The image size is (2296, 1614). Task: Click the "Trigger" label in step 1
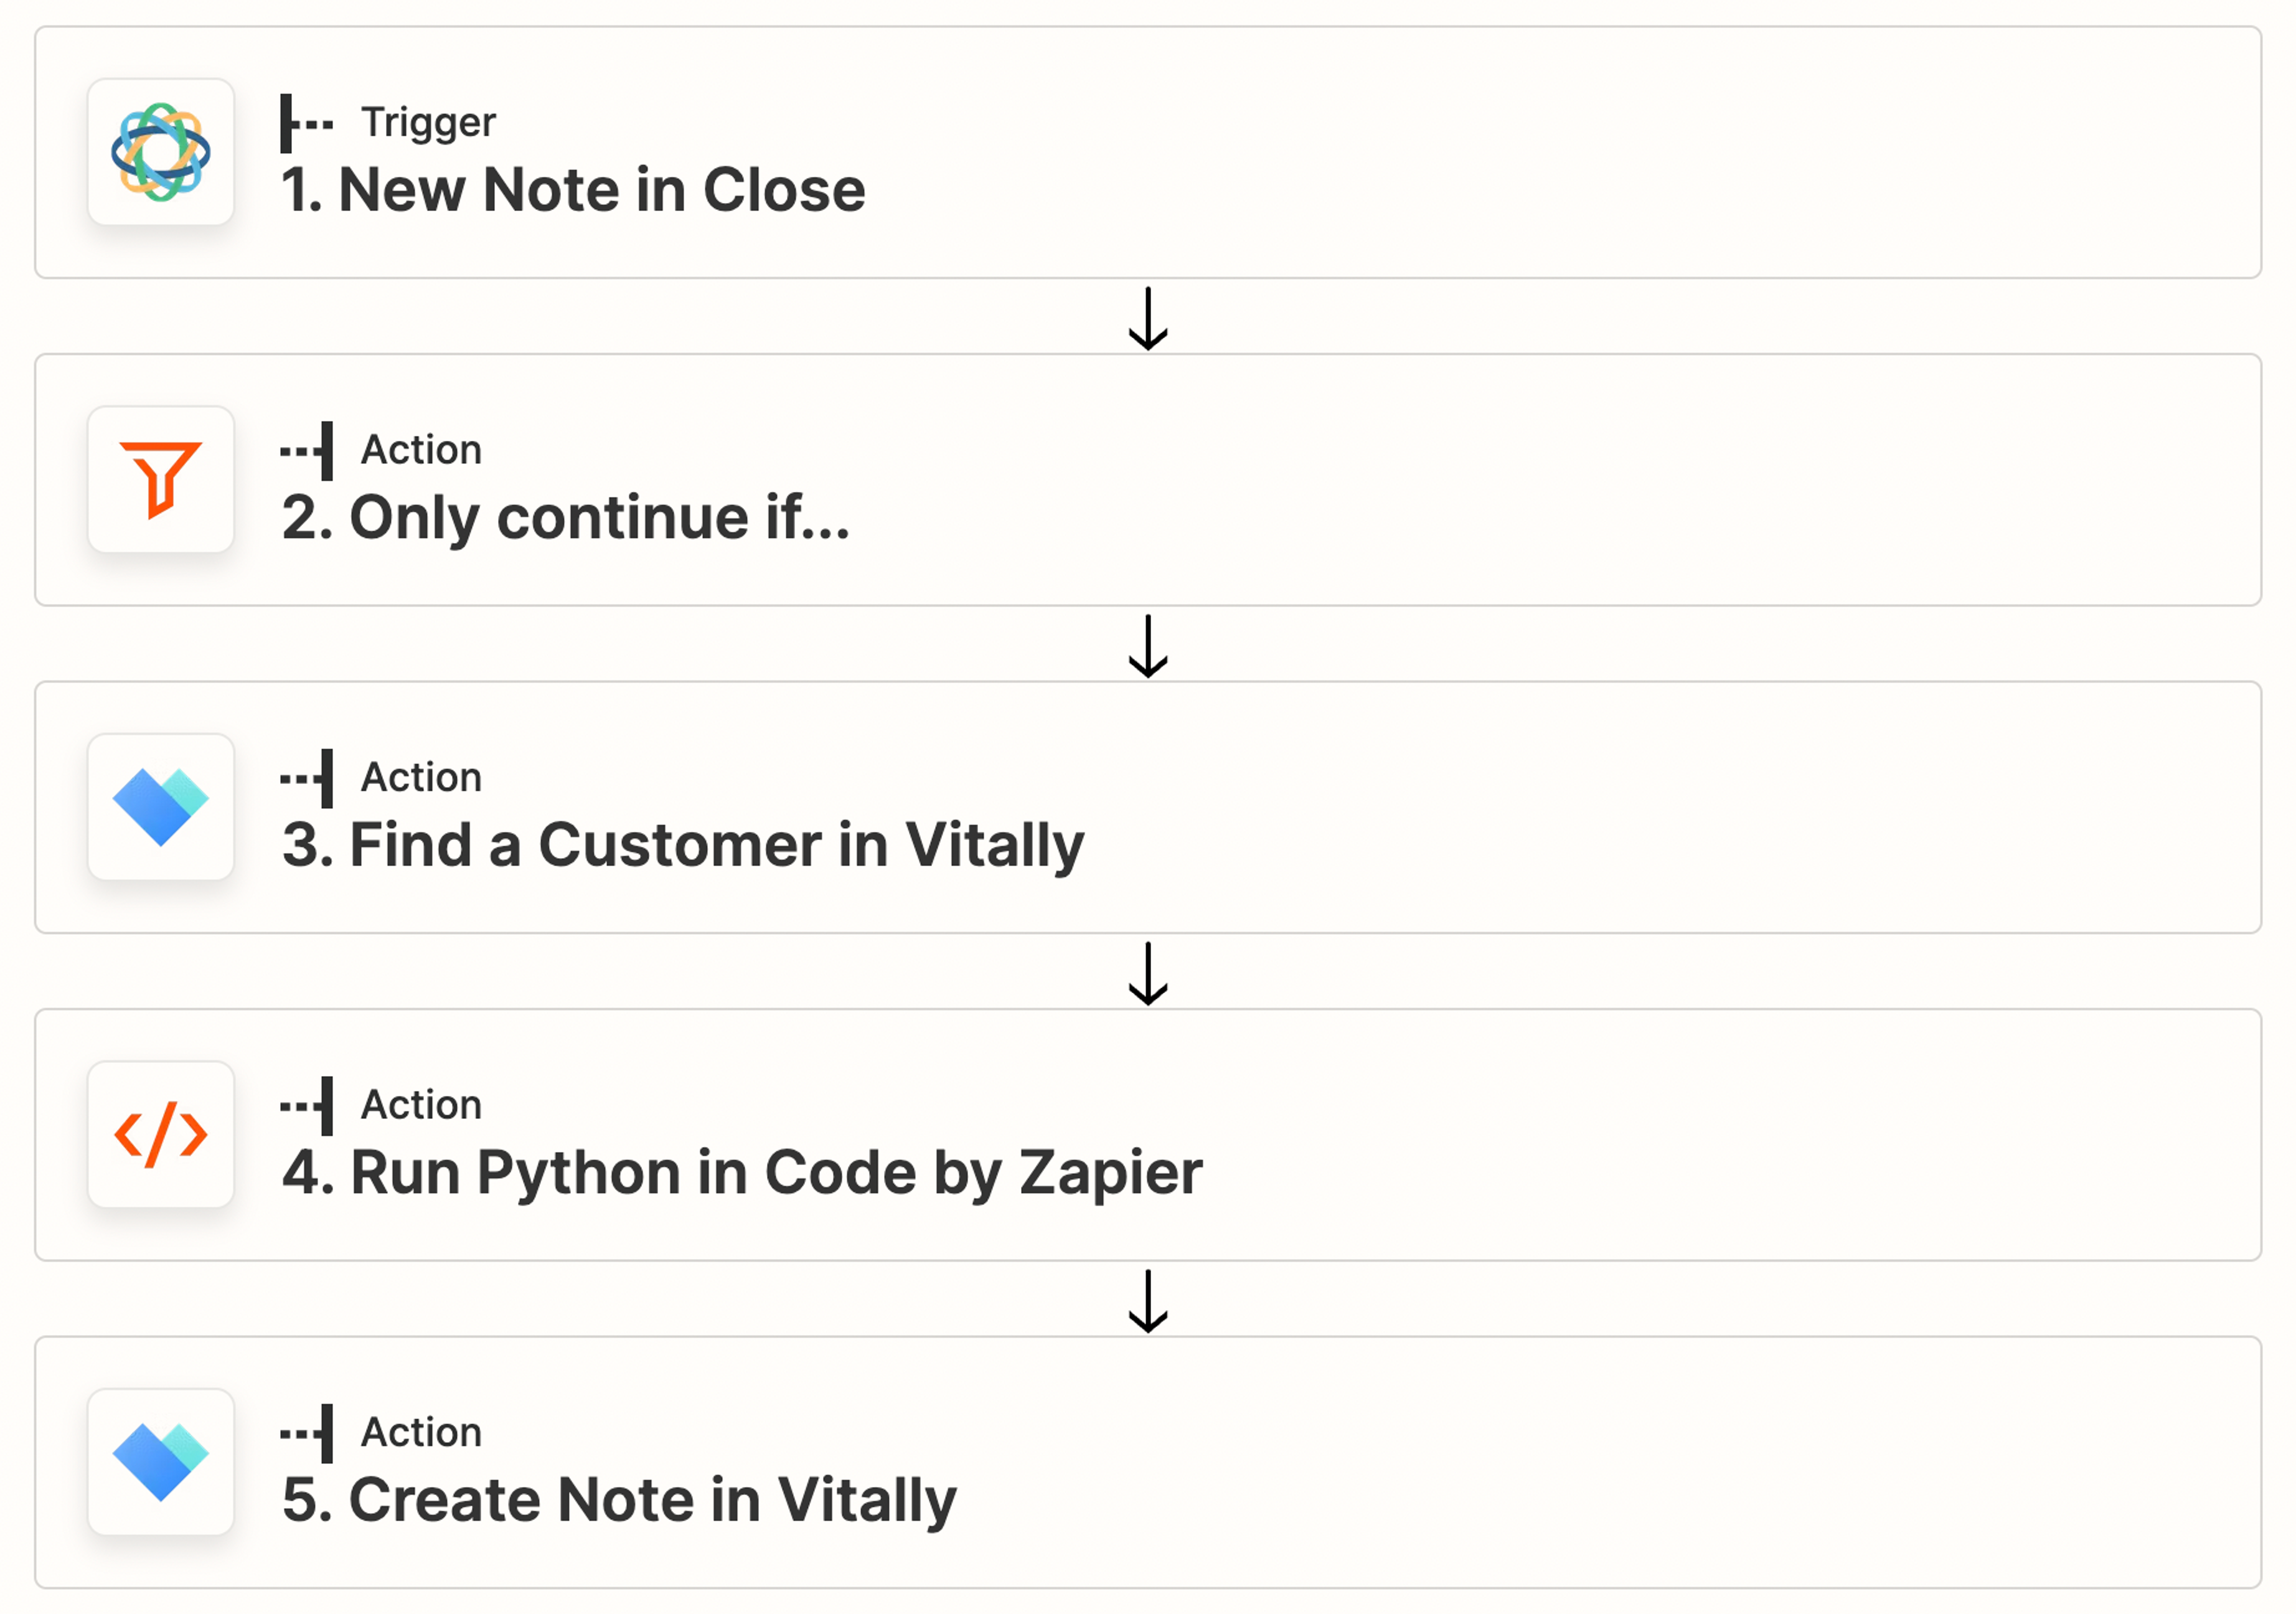pyautogui.click(x=428, y=123)
